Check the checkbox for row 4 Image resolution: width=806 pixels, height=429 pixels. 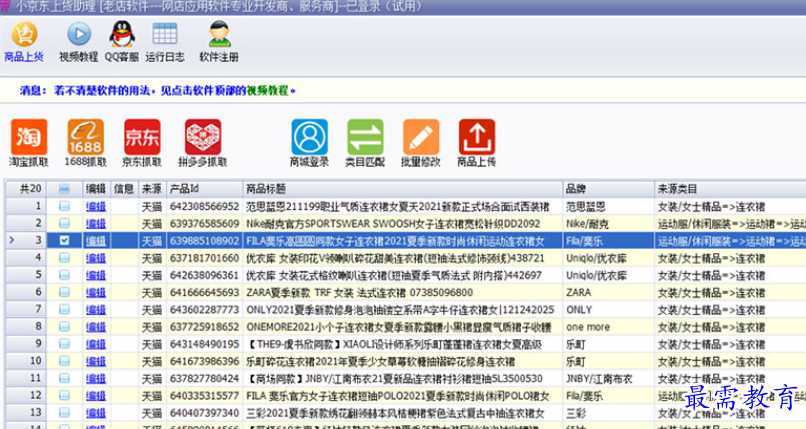(64, 258)
